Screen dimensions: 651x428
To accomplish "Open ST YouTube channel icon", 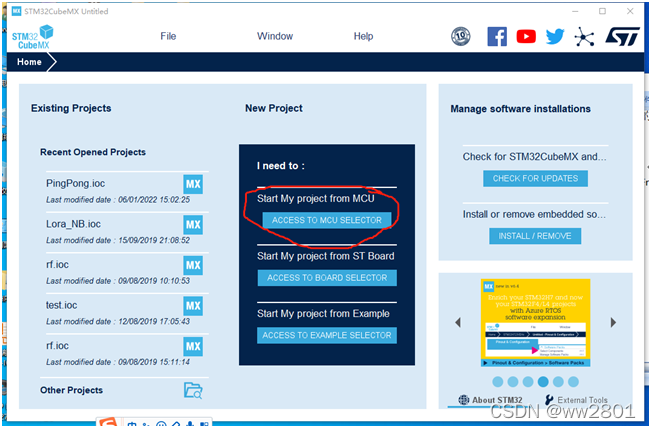I will click(x=526, y=37).
